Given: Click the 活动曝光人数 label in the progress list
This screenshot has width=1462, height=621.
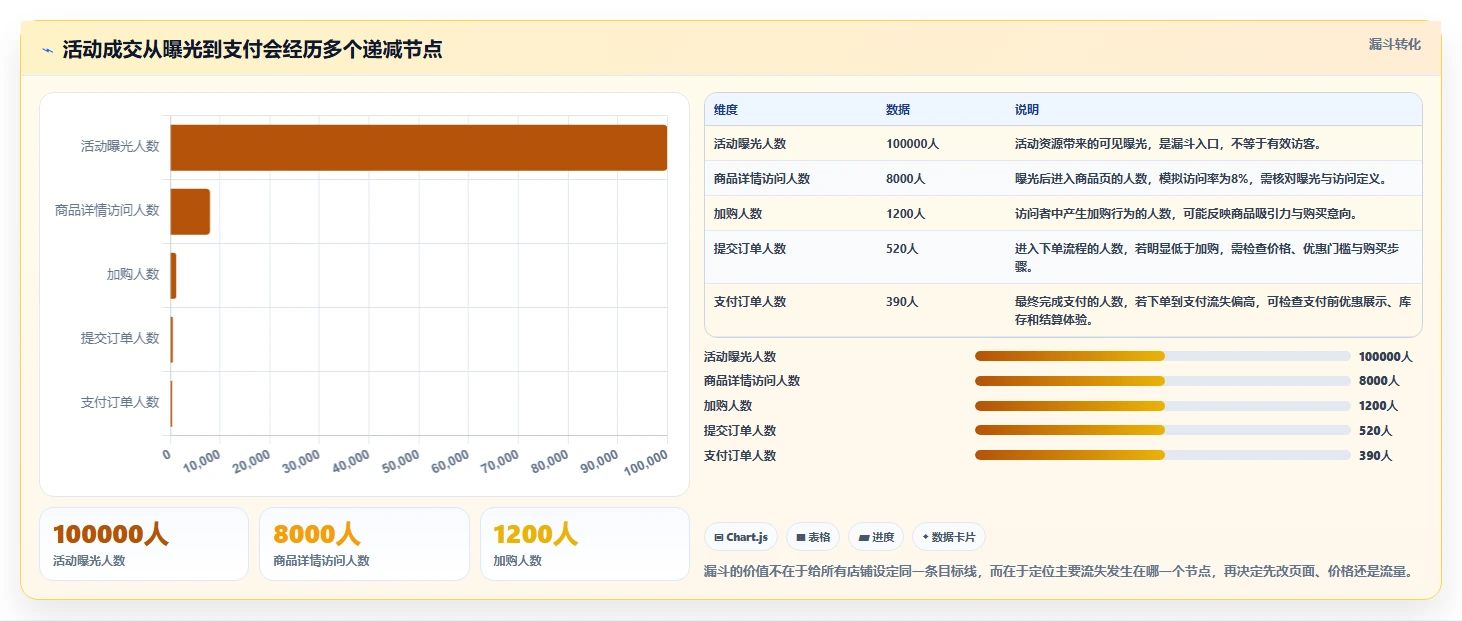Looking at the screenshot, I should click(x=740, y=356).
